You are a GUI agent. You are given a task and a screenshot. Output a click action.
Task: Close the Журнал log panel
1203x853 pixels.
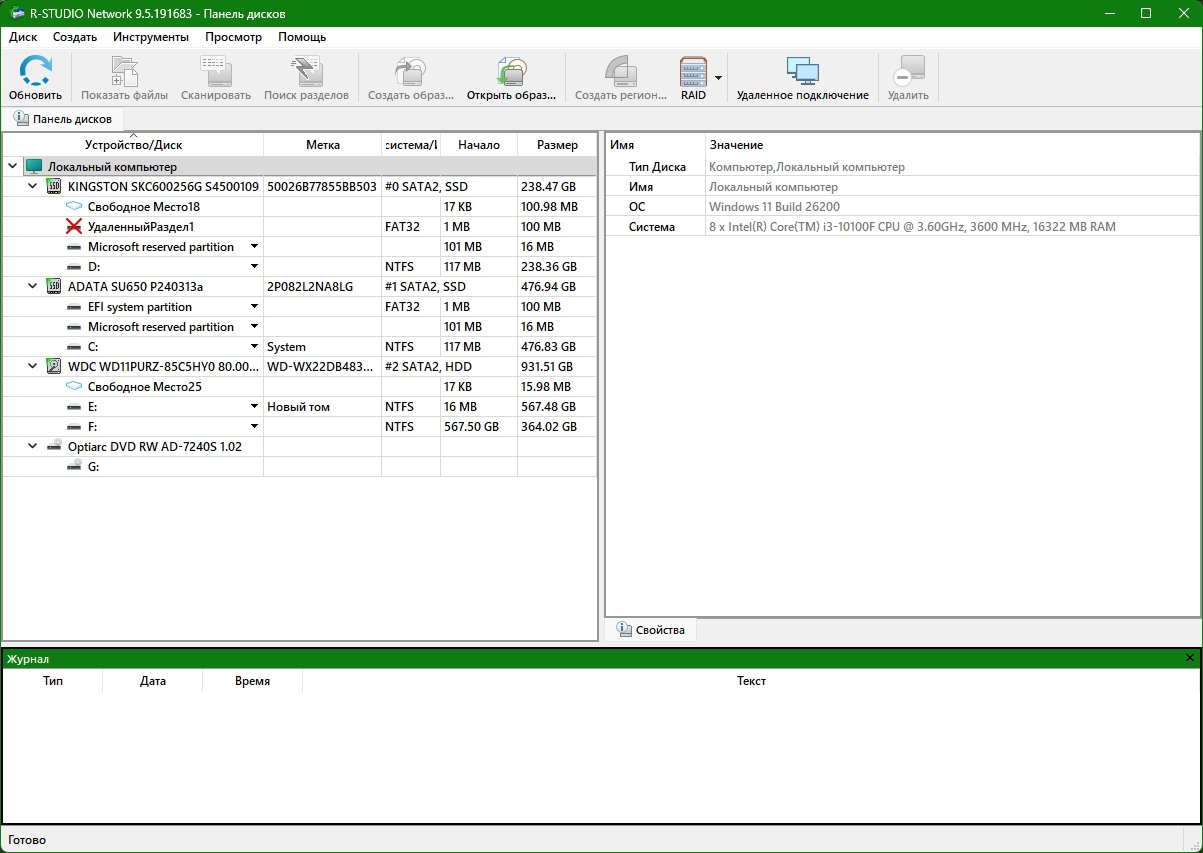point(1189,658)
